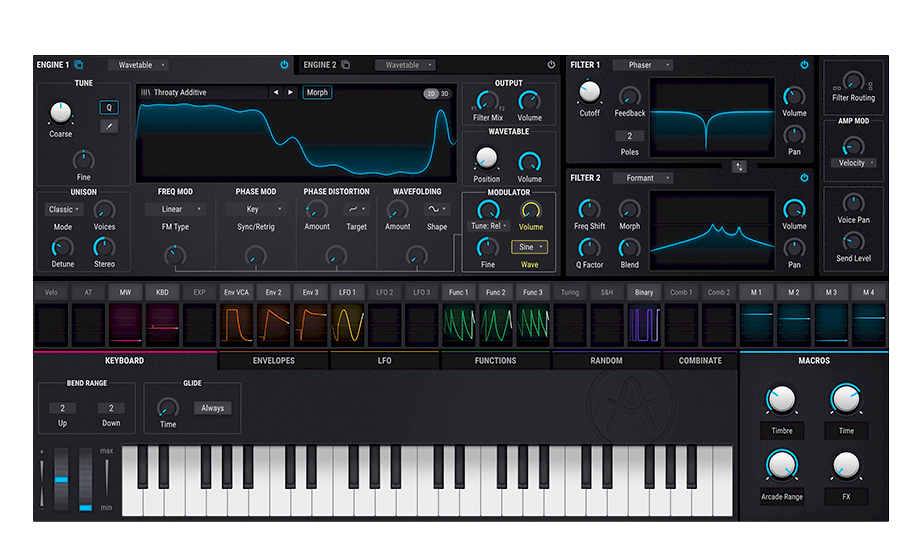Toggle the Engine 1 power button
Image resolution: width=921 pixels, height=533 pixels.
(x=284, y=65)
